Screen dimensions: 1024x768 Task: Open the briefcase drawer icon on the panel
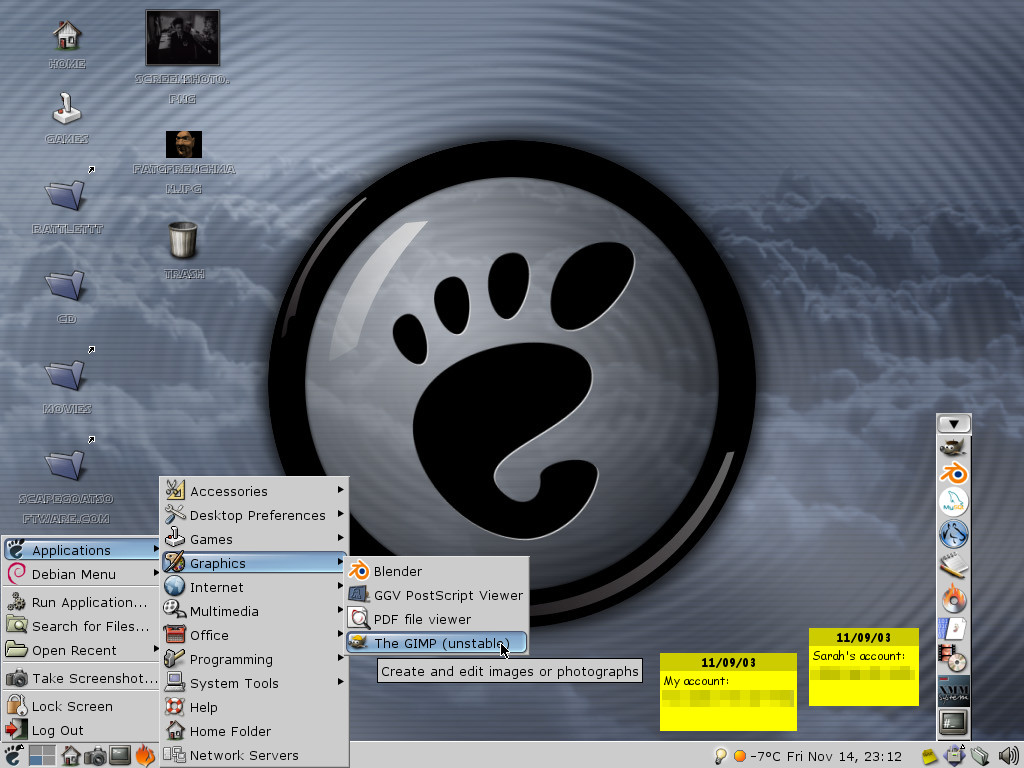point(954,756)
